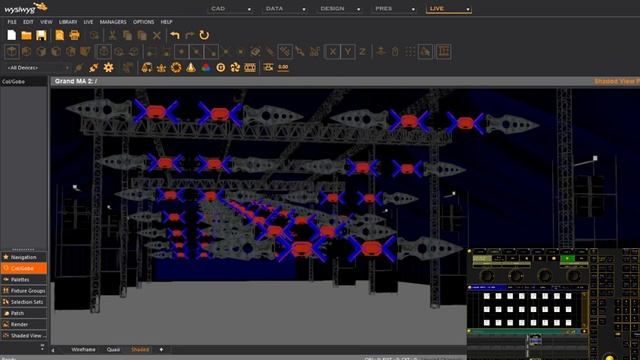Open the All Devices dropdown
Screen dimensions: 640x360
click(x=38, y=68)
